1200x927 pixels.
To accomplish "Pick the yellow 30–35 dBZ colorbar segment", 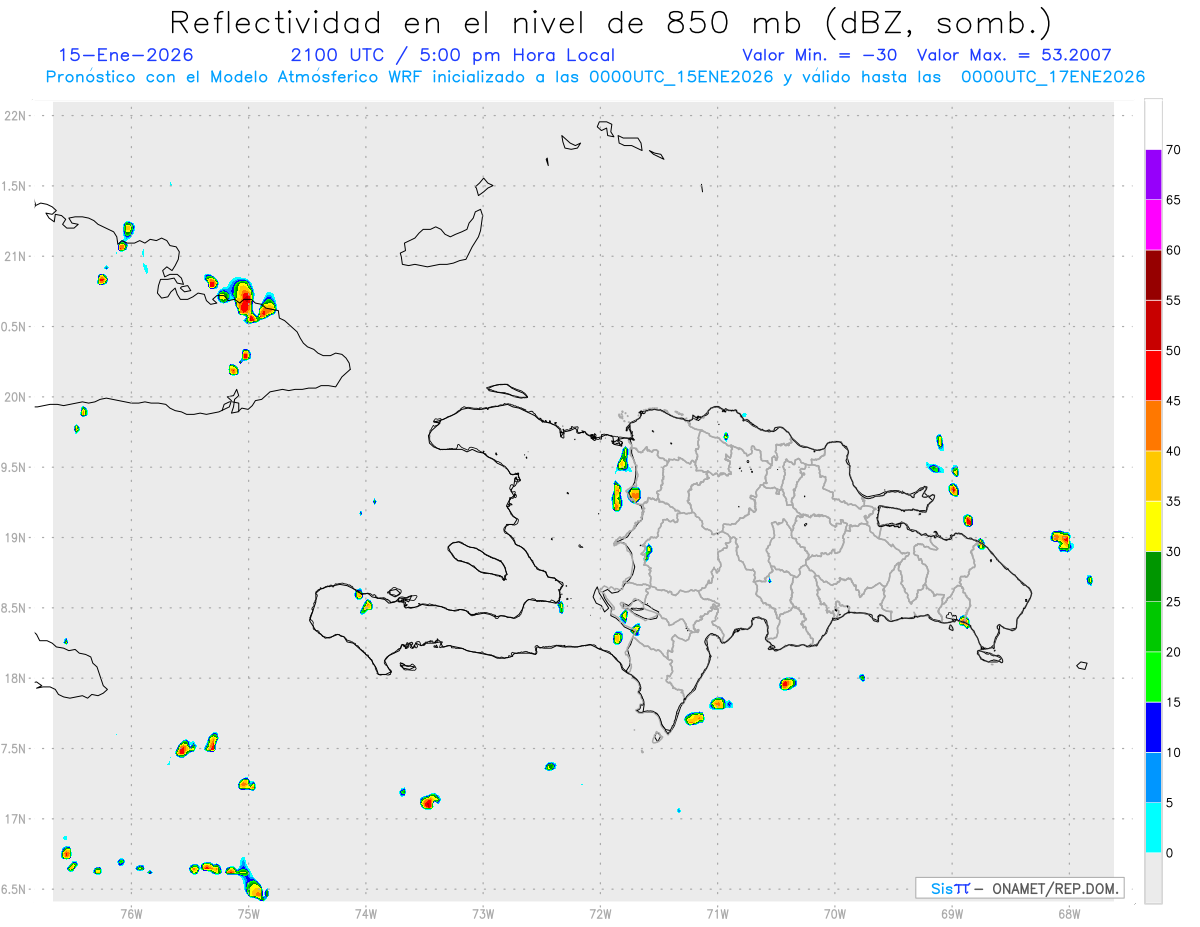I will (x=1153, y=526).
